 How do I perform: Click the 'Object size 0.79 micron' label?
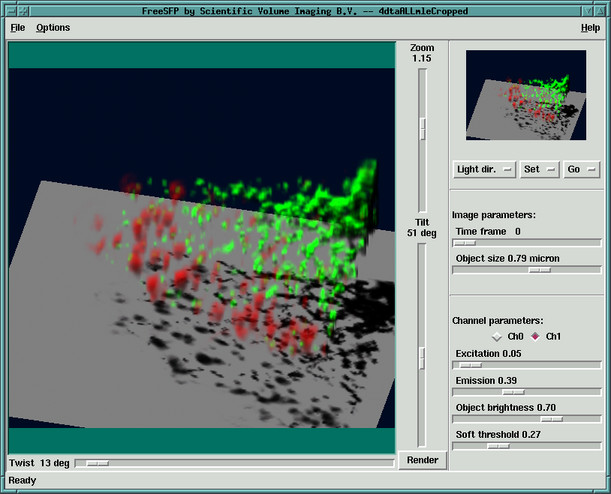508,259
